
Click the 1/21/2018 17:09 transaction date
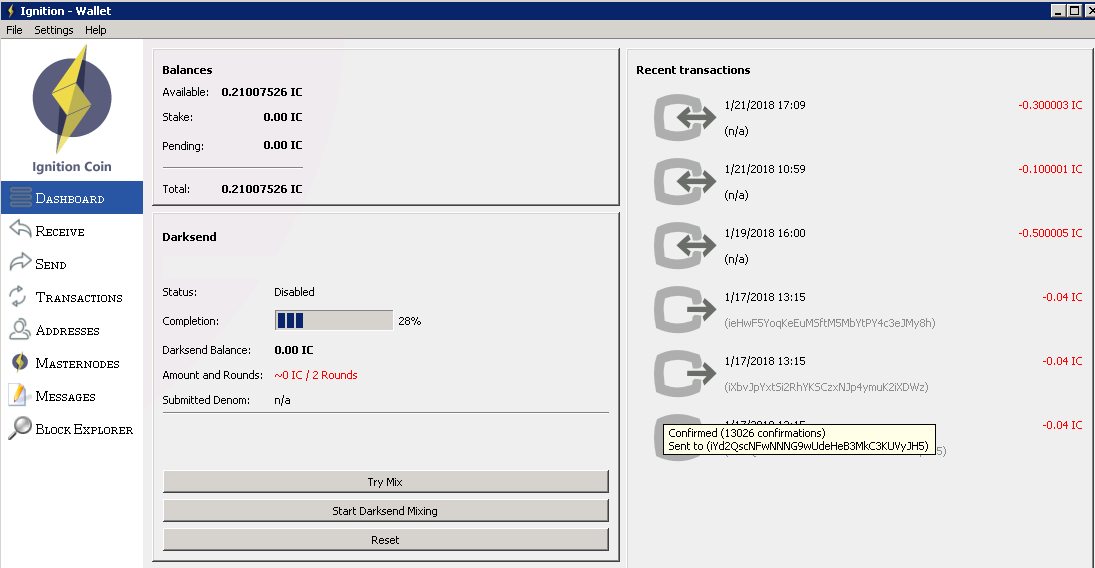765,105
